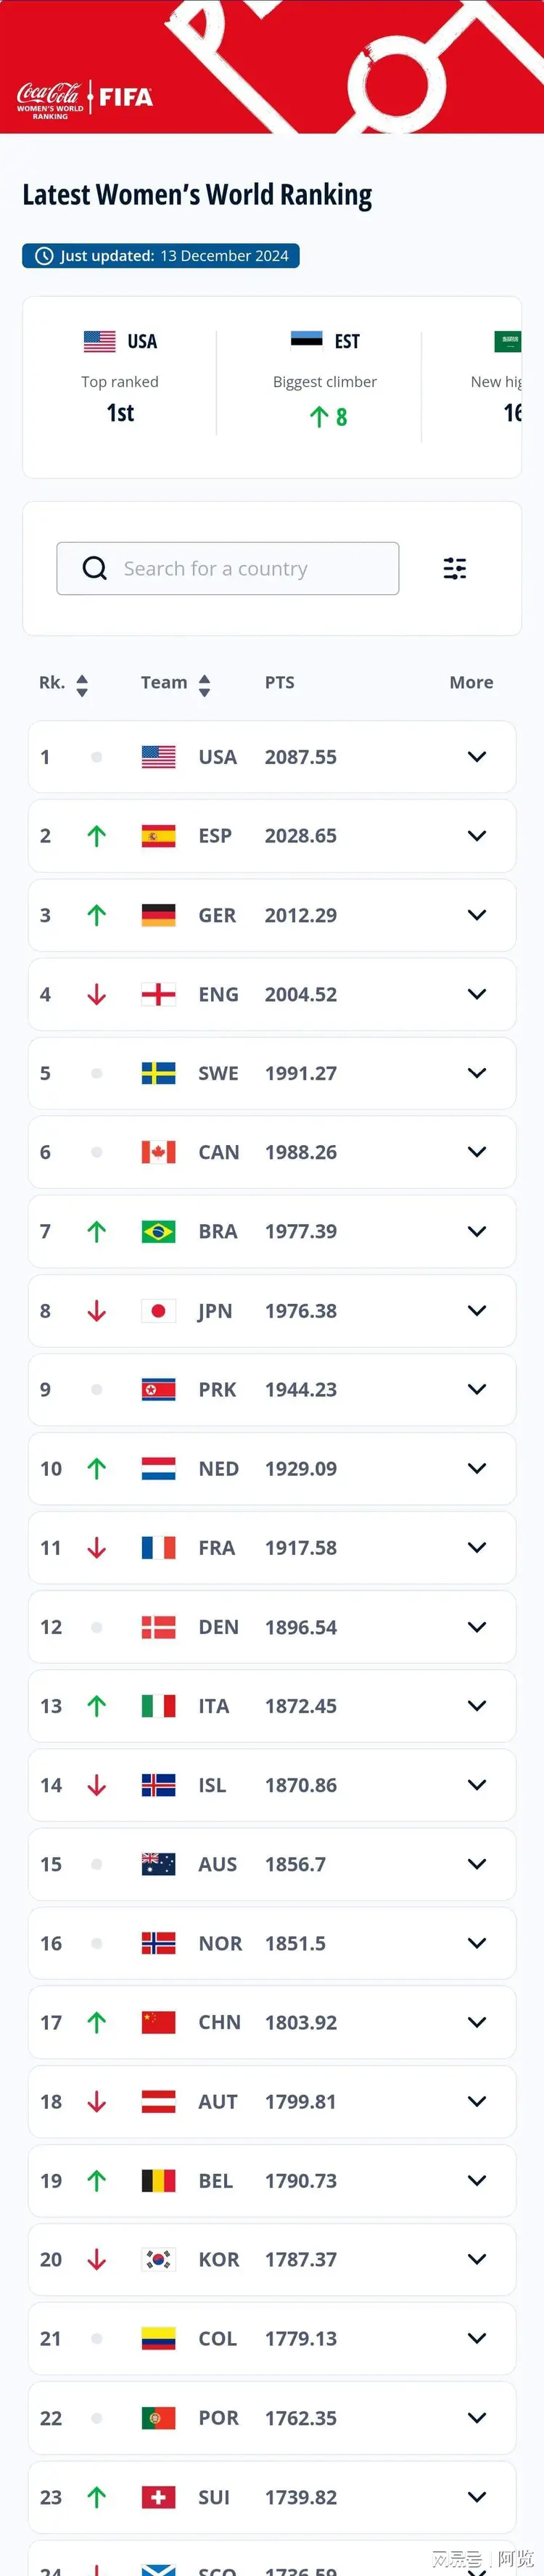Viewport: 544px width, 2576px height.
Task: Open the filter settings sliders icon
Action: pos(454,568)
